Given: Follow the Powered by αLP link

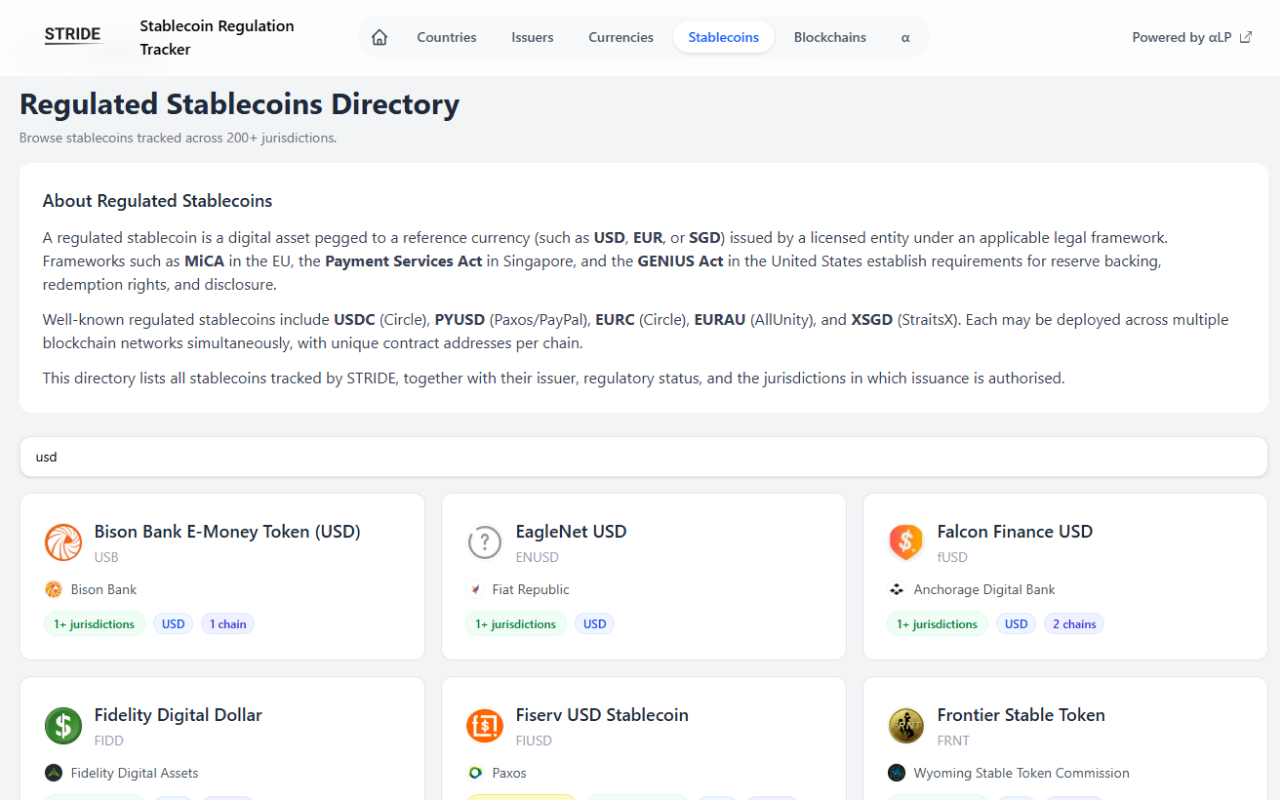Looking at the screenshot, I should click(x=1192, y=37).
